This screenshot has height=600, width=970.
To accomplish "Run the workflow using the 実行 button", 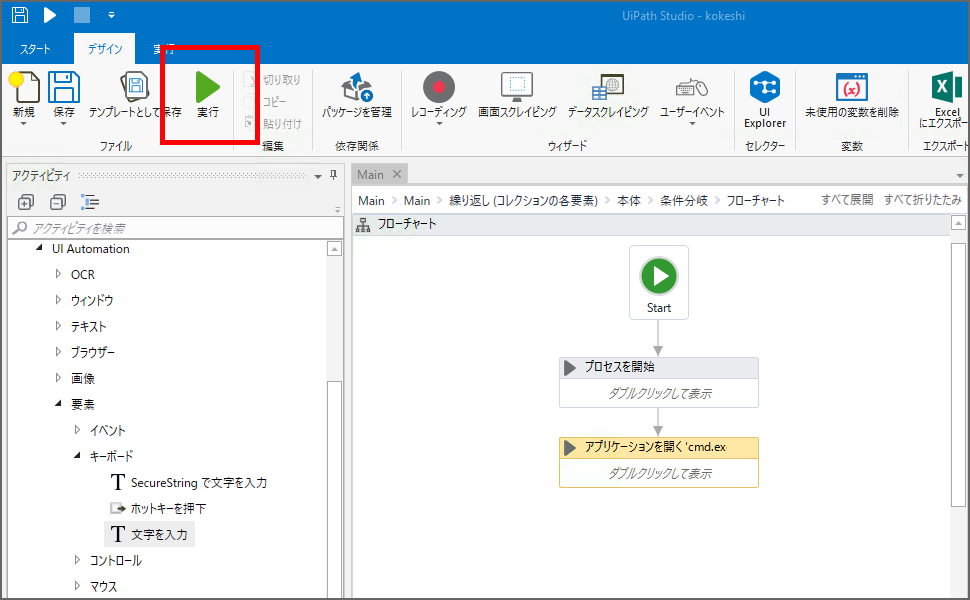I will (207, 97).
